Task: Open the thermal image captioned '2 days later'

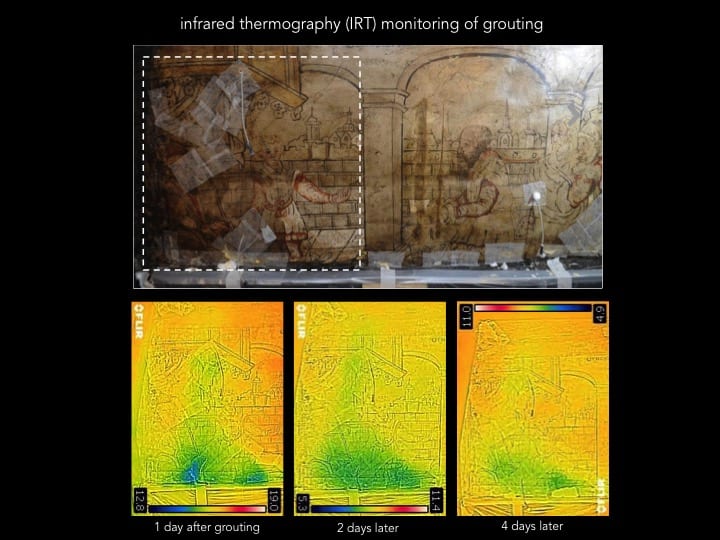Action: tap(370, 409)
